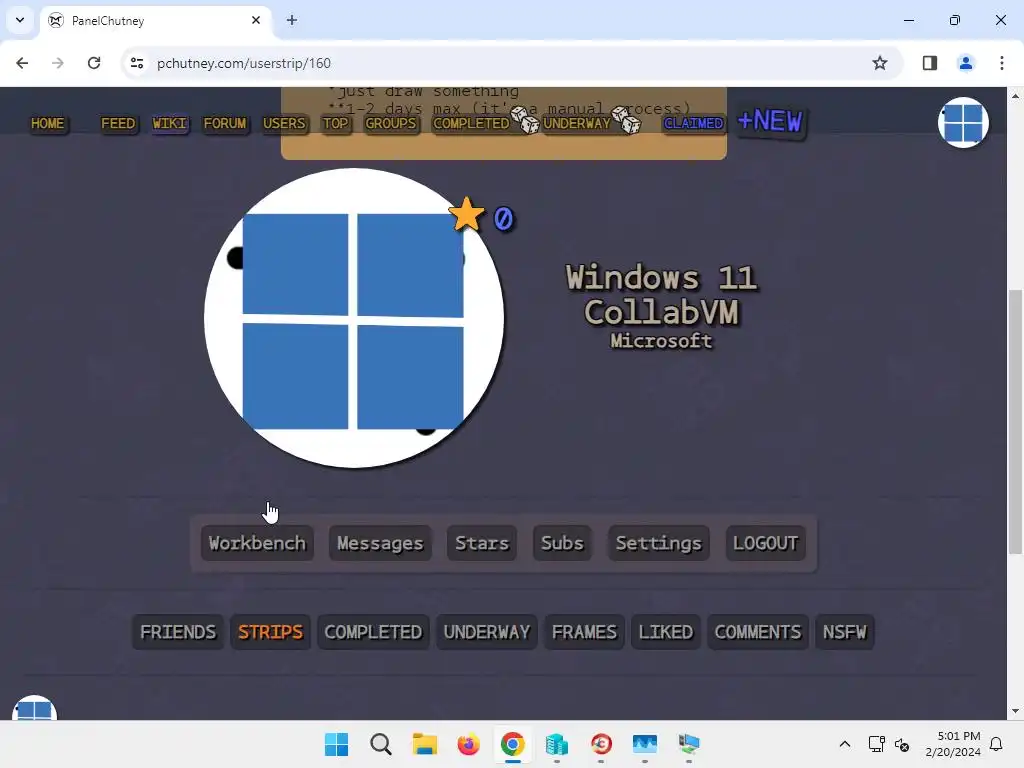Reload the current page

[x=94, y=63]
